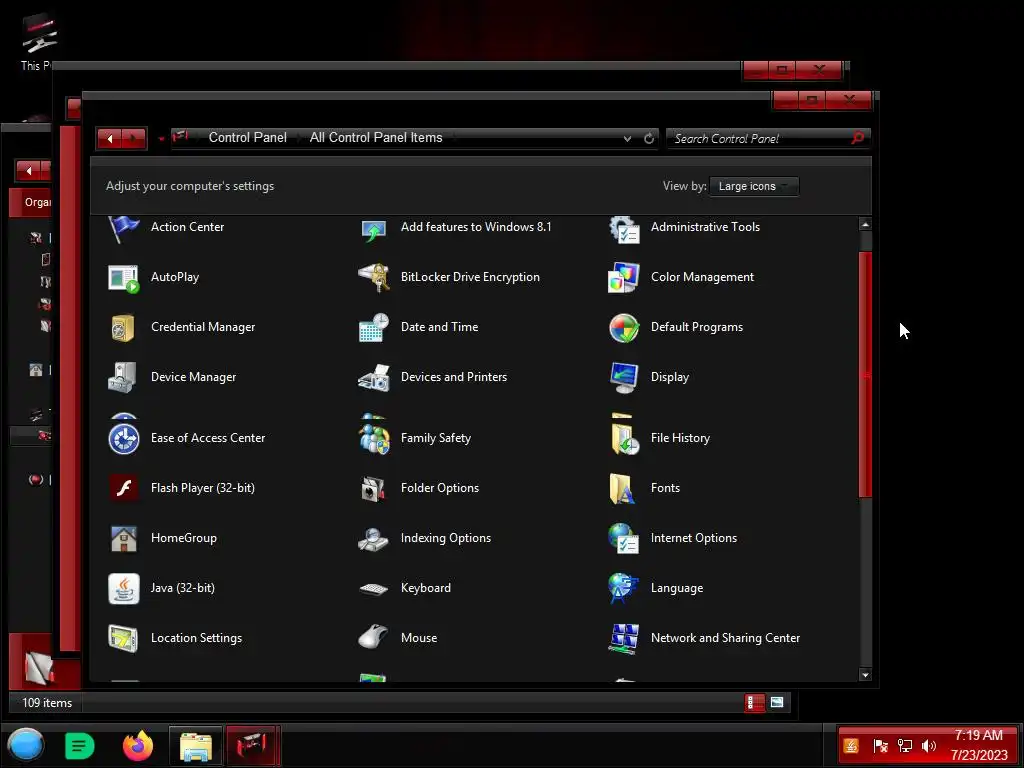Go forward with Control Panel forward arrow
This screenshot has height=768, width=1024.
pos(133,138)
